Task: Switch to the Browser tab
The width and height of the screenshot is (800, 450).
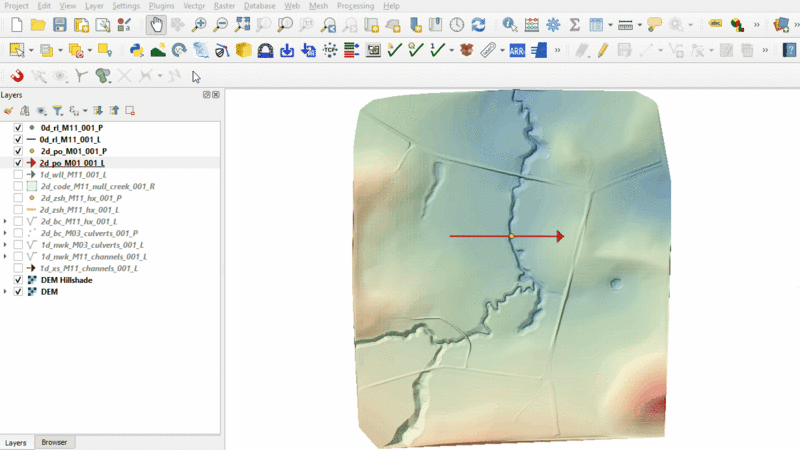Action: pos(54,442)
